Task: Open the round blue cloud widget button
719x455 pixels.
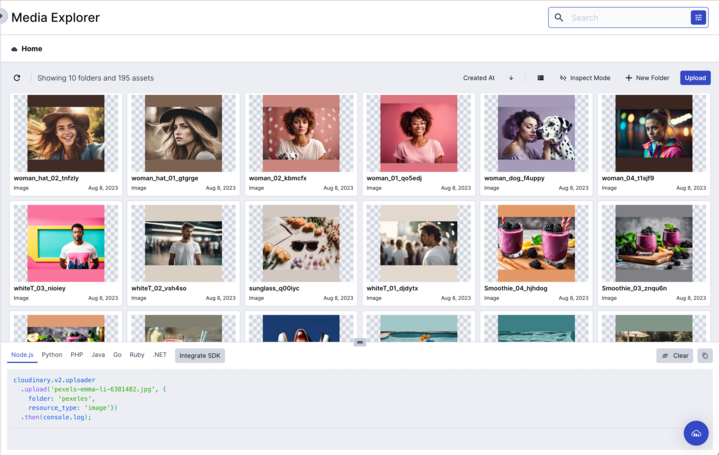Action: [695, 432]
